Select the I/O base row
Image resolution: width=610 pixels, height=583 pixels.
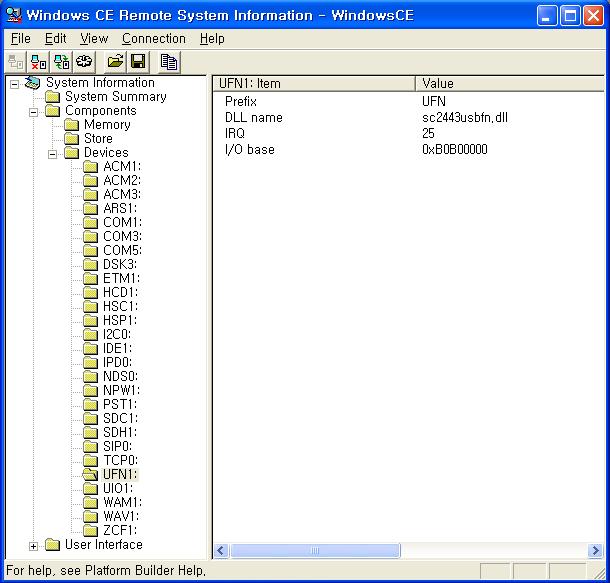(408, 149)
